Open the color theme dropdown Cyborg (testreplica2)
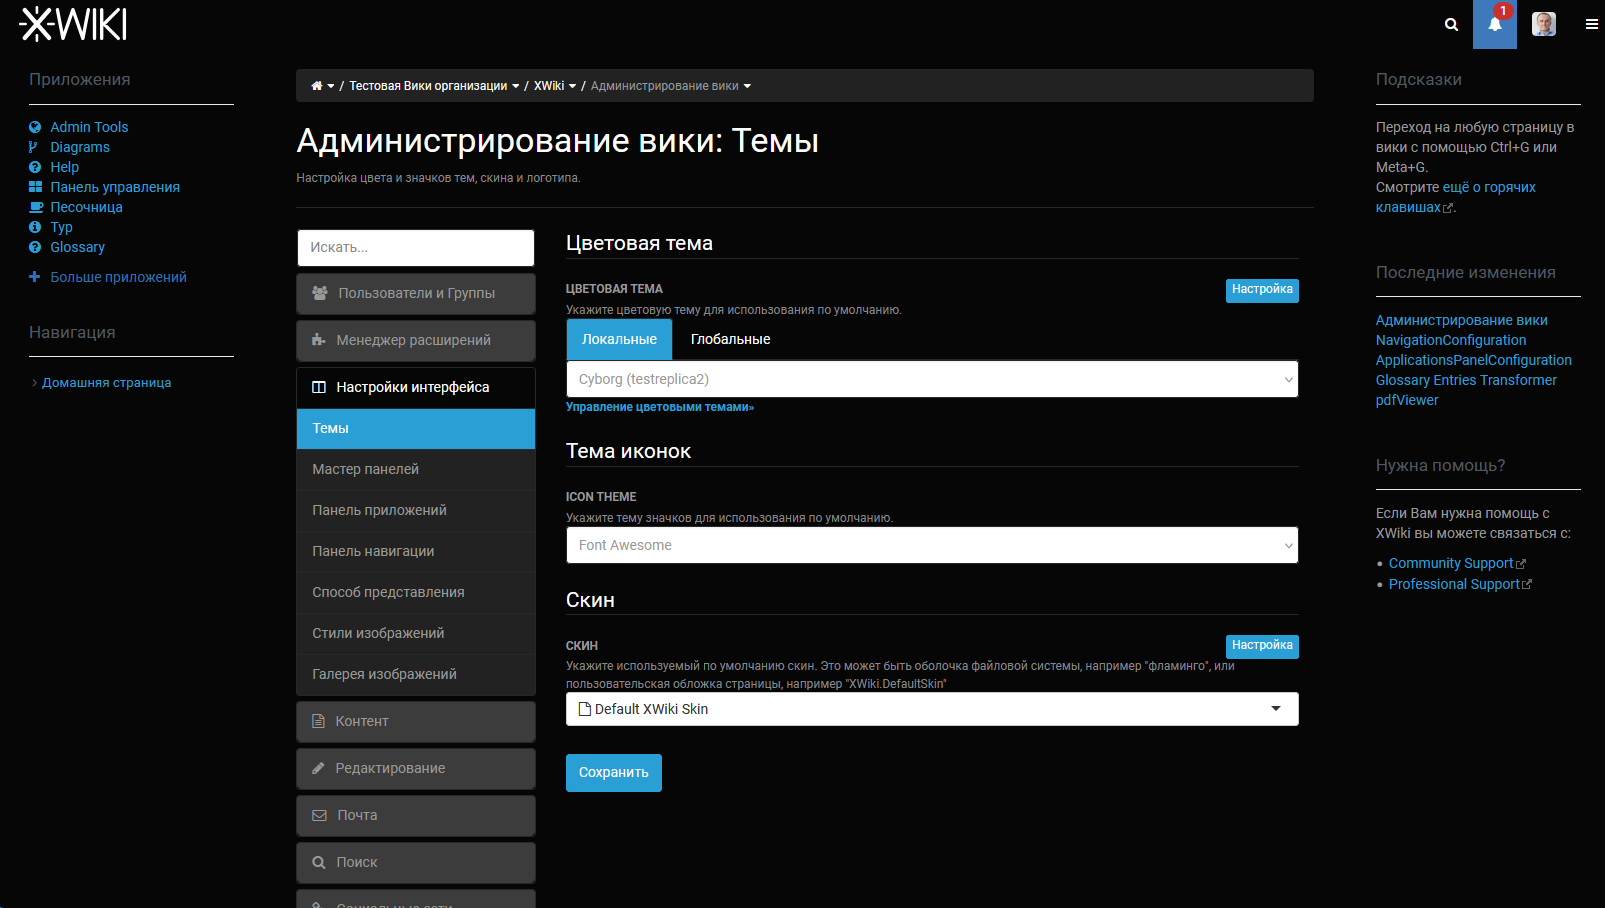1605x908 pixels. pyautogui.click(x=932, y=379)
